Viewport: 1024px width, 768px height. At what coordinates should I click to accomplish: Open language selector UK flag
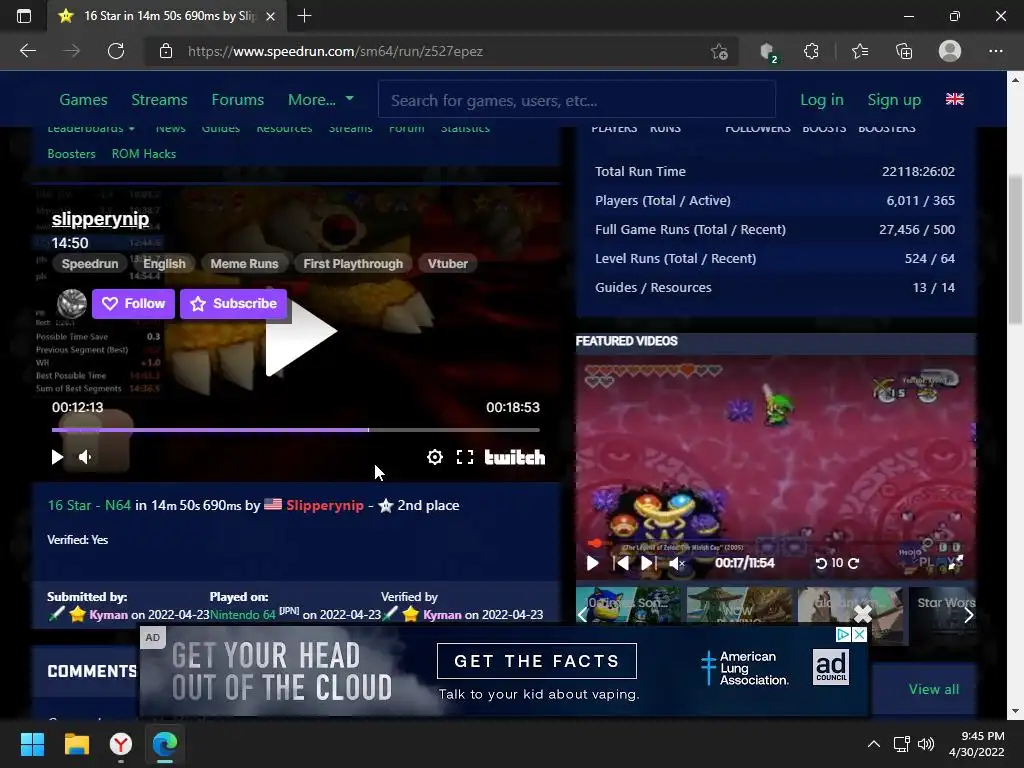(955, 99)
